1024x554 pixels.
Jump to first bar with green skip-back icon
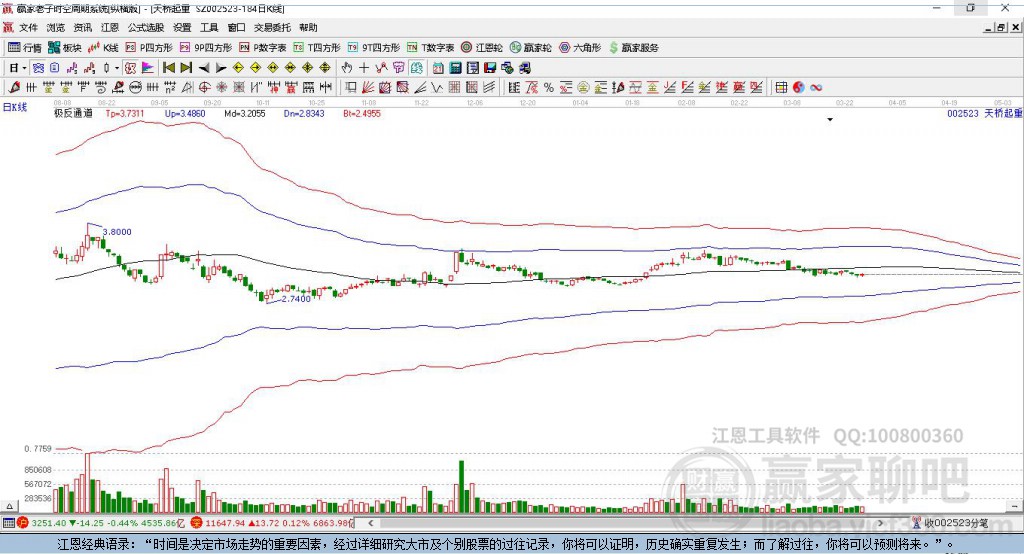point(168,68)
